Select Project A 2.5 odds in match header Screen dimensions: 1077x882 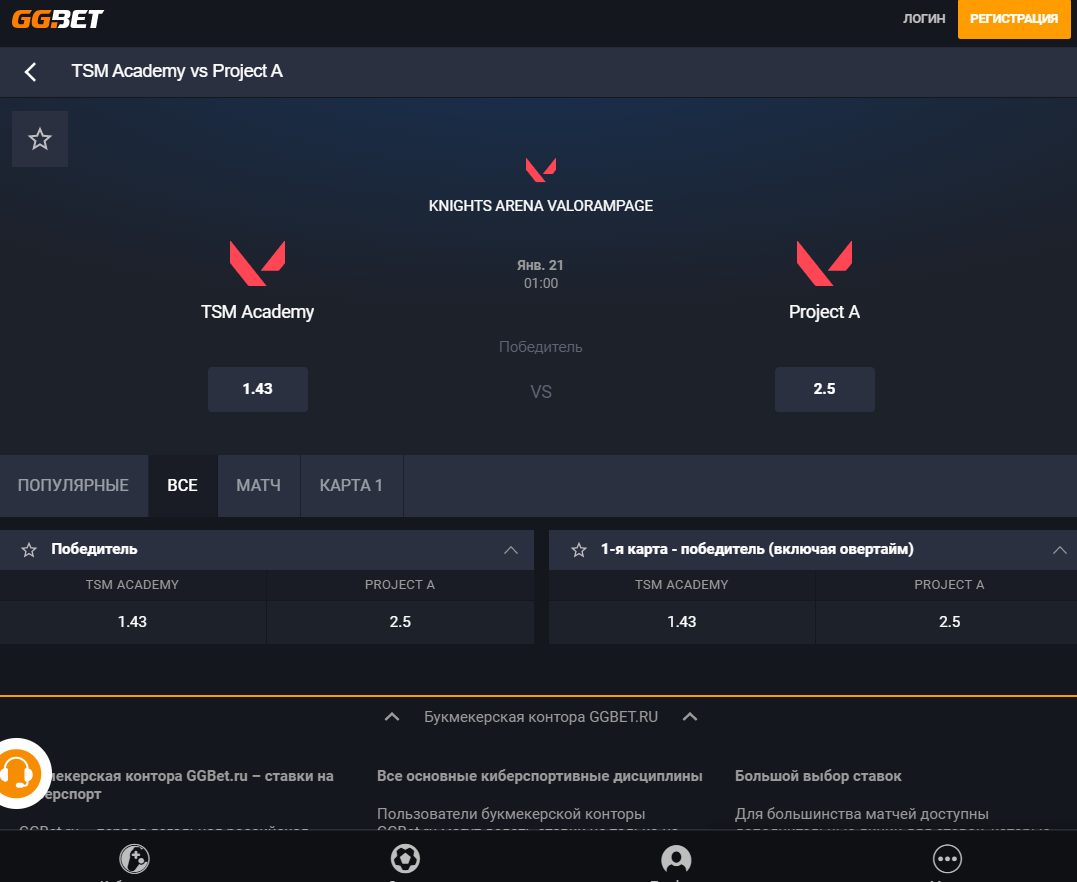click(824, 389)
